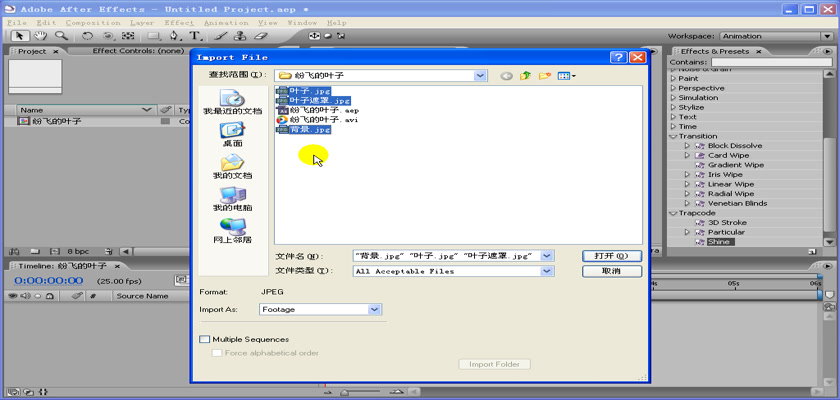Click the help button of Import File dialog

tap(619, 57)
